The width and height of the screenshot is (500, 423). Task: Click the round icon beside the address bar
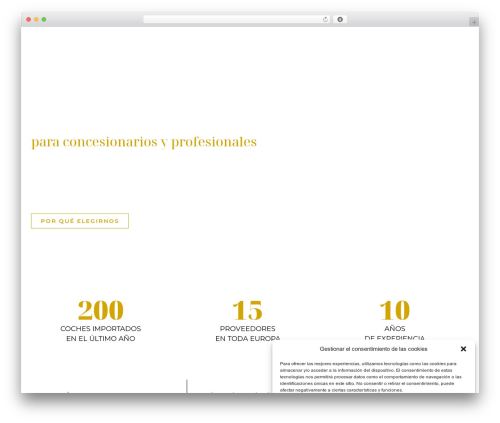(x=340, y=19)
